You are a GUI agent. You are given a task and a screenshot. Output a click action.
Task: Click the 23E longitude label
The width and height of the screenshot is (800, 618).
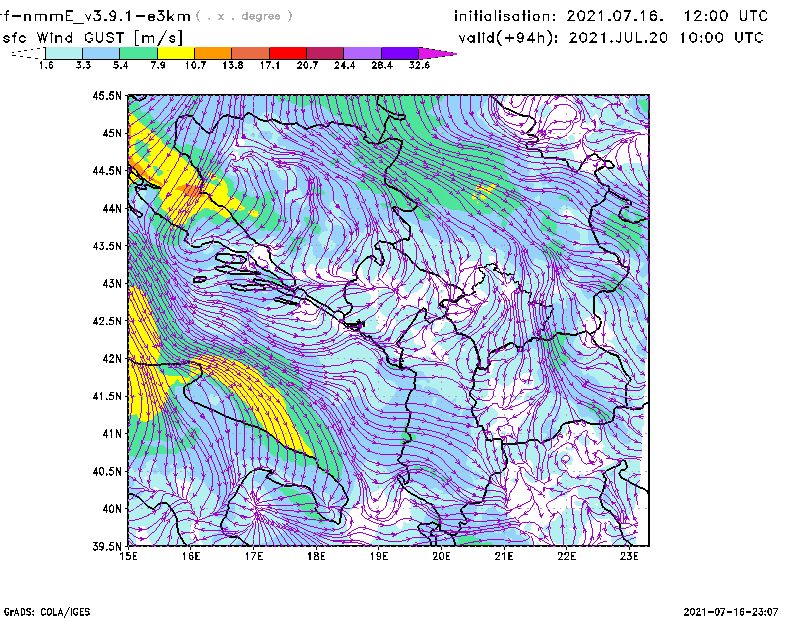[x=629, y=556]
